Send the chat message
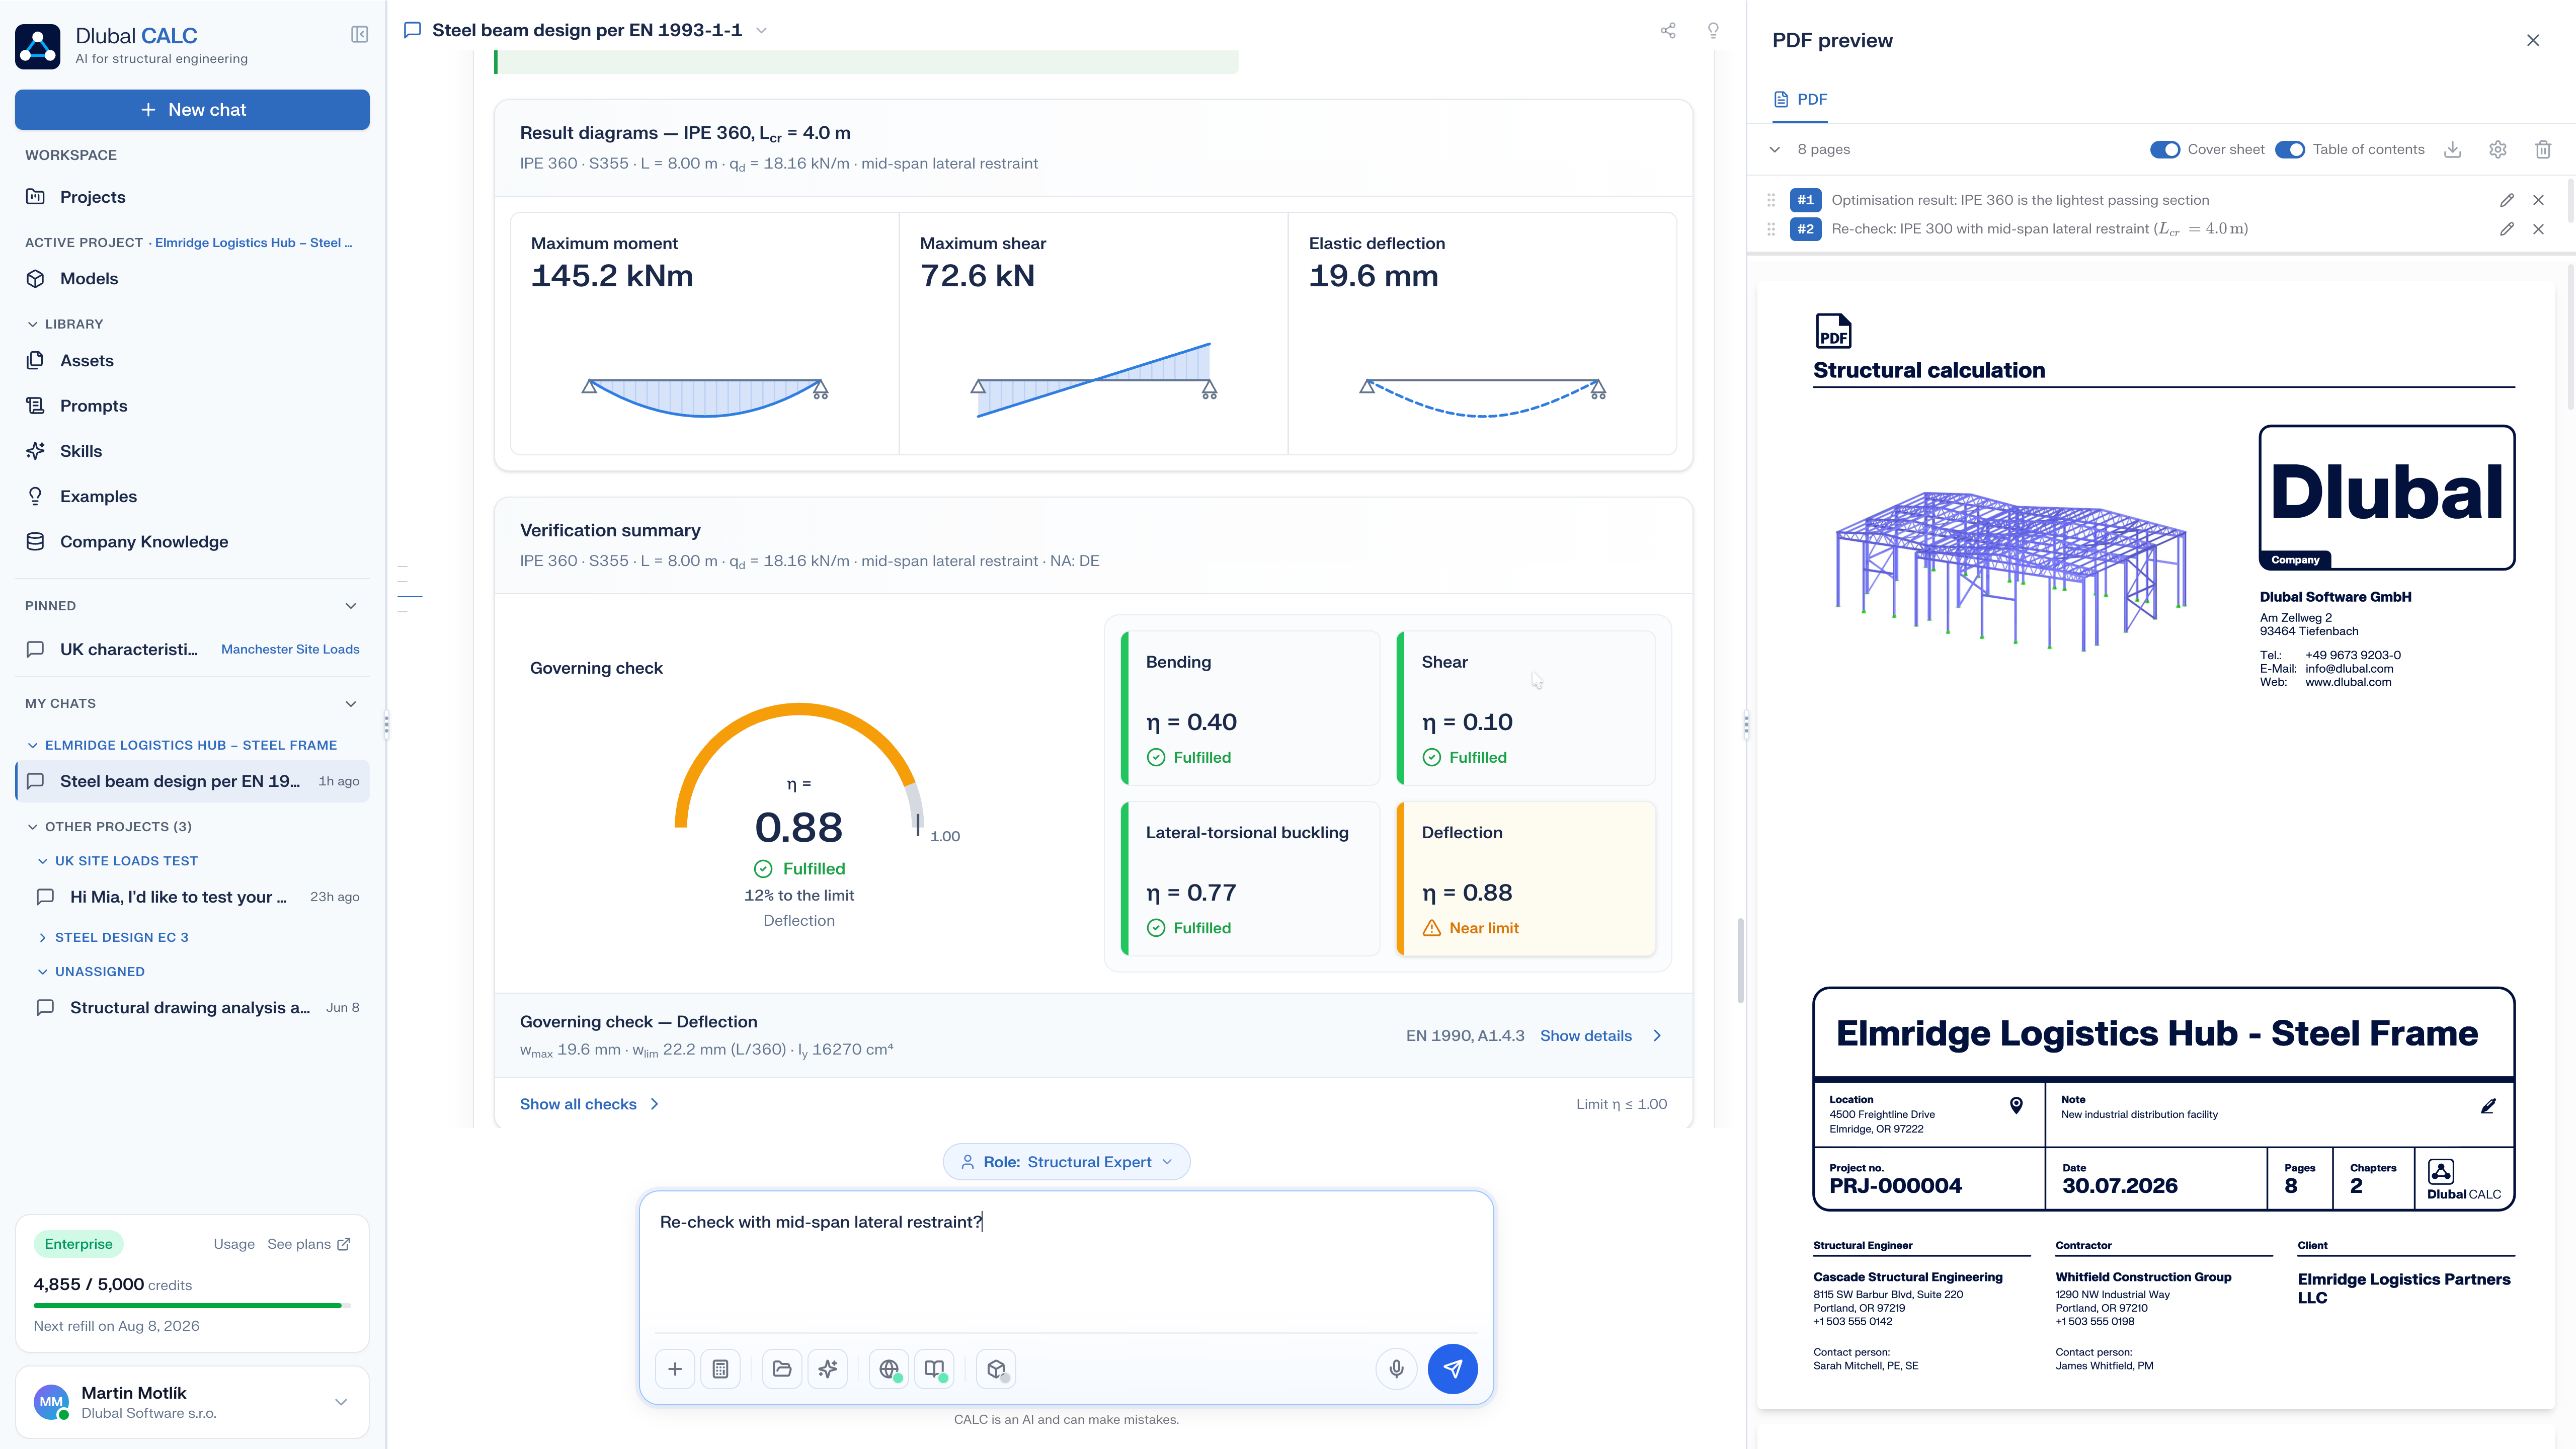 (1453, 1369)
